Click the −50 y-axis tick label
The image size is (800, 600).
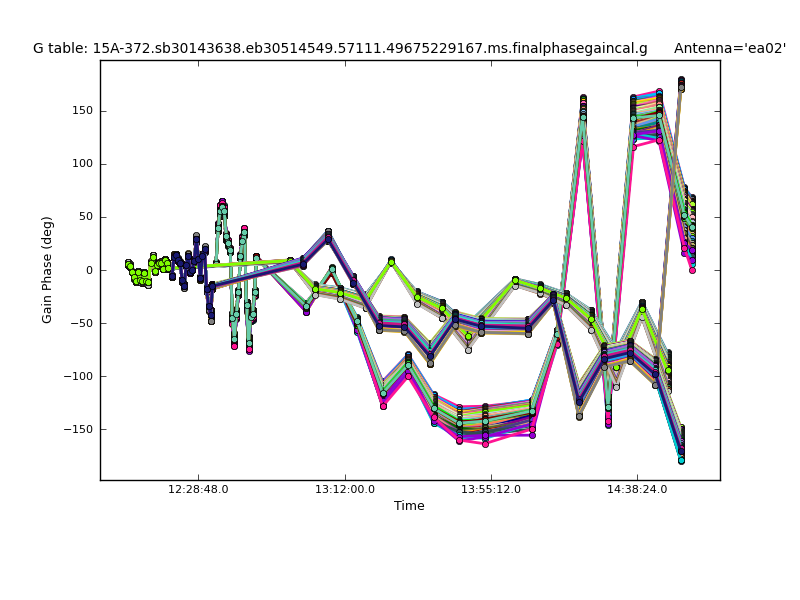(81, 323)
